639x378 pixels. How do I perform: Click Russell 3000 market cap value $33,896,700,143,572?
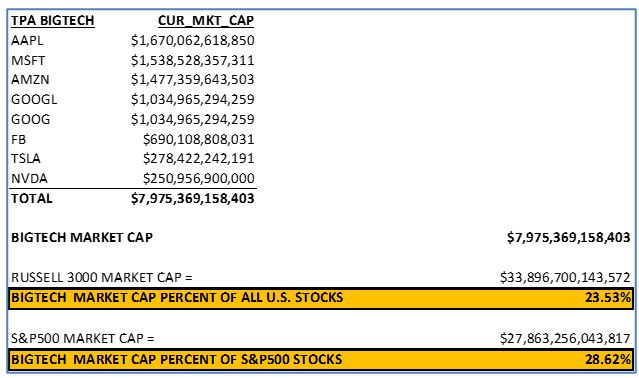click(x=565, y=277)
